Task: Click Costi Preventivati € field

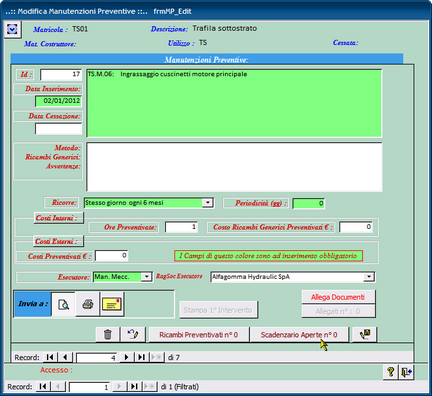Action: [111, 256]
